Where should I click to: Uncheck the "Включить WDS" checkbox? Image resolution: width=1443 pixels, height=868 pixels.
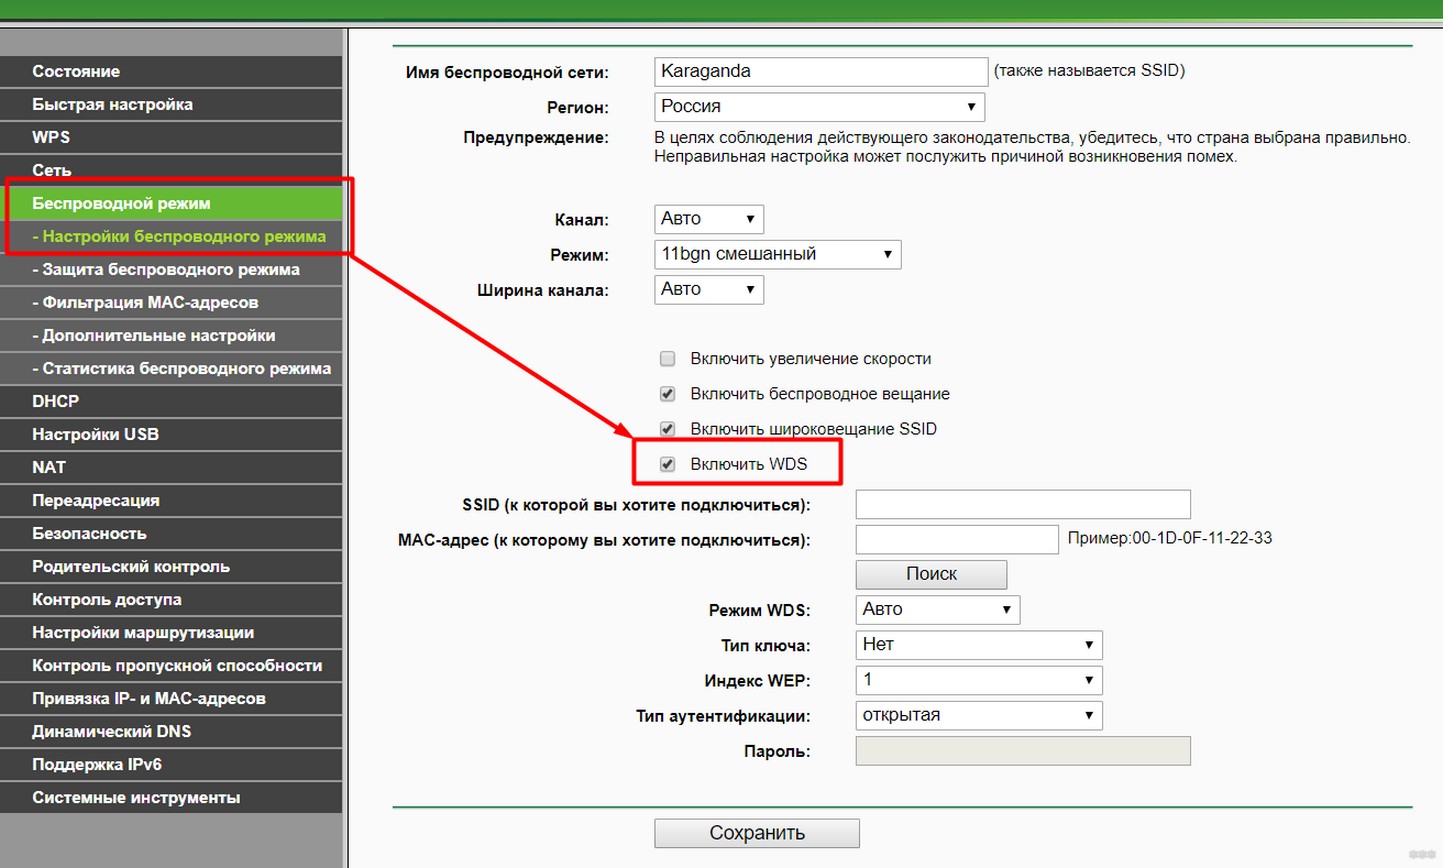click(667, 464)
